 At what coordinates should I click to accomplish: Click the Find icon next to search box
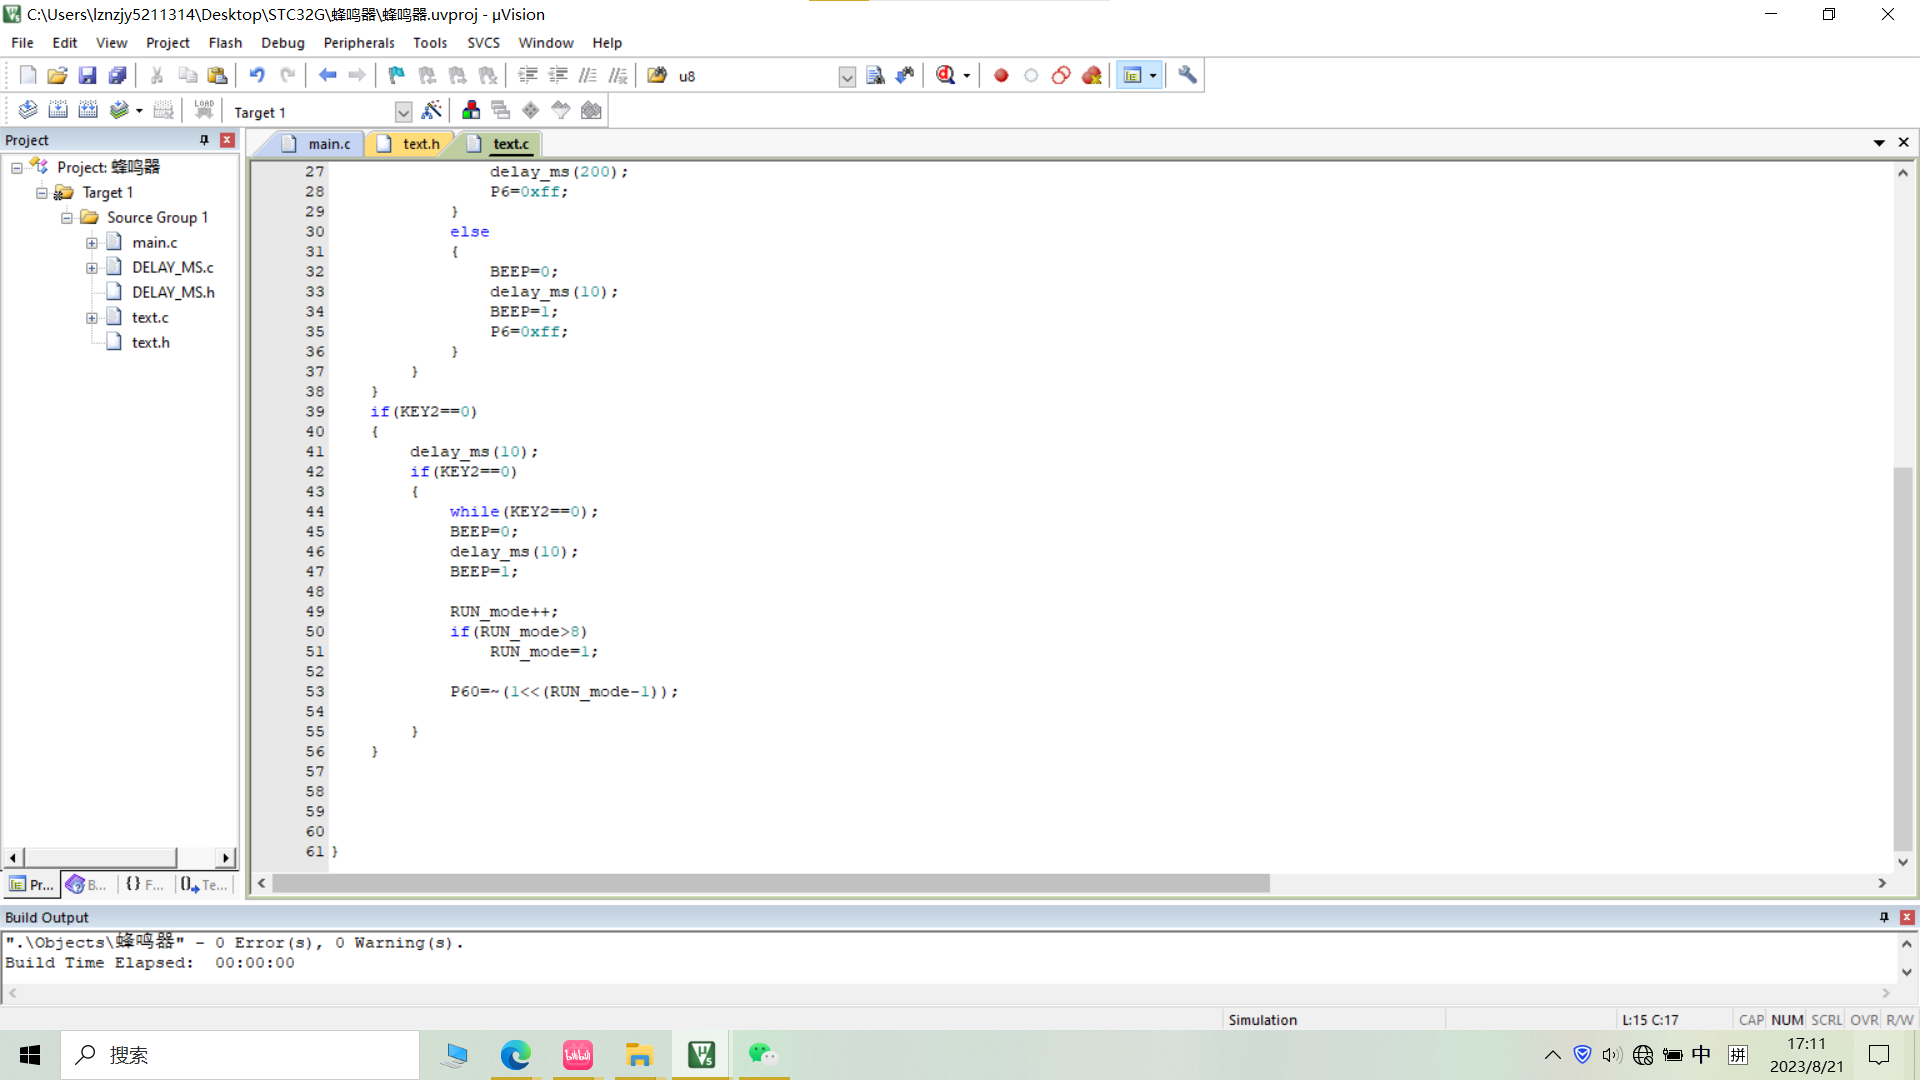875,75
